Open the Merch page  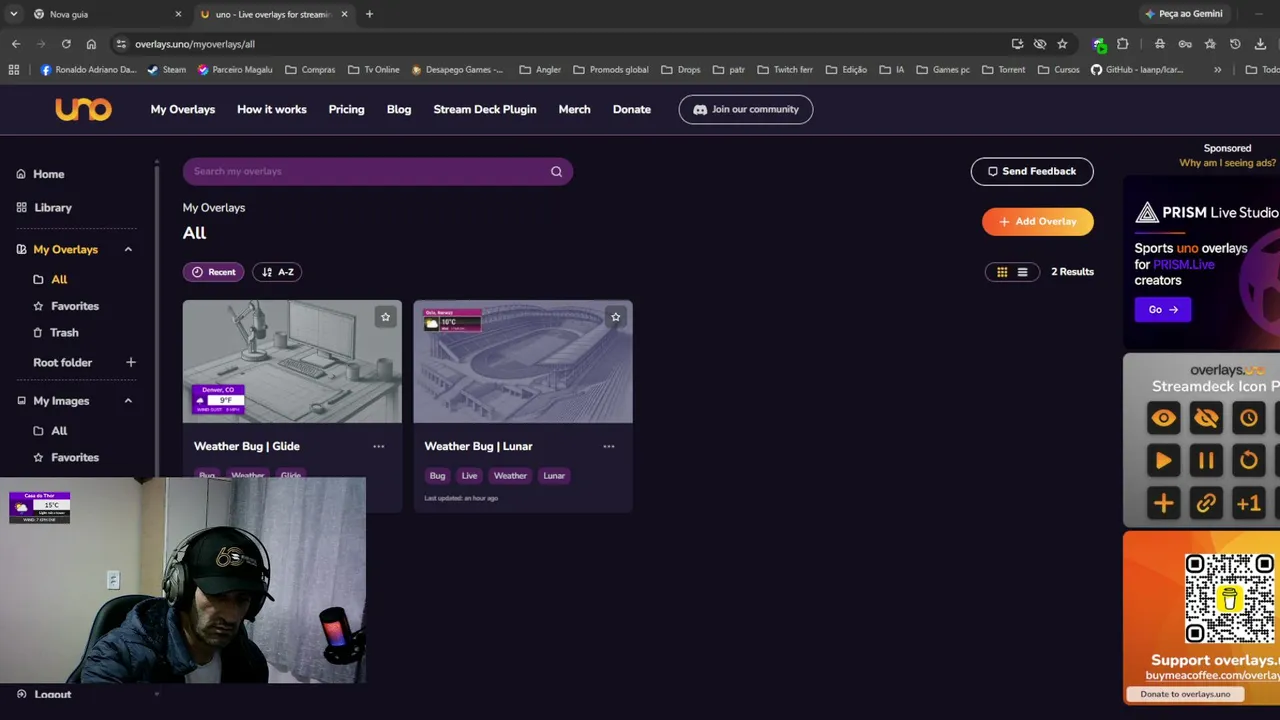pyautogui.click(x=574, y=109)
